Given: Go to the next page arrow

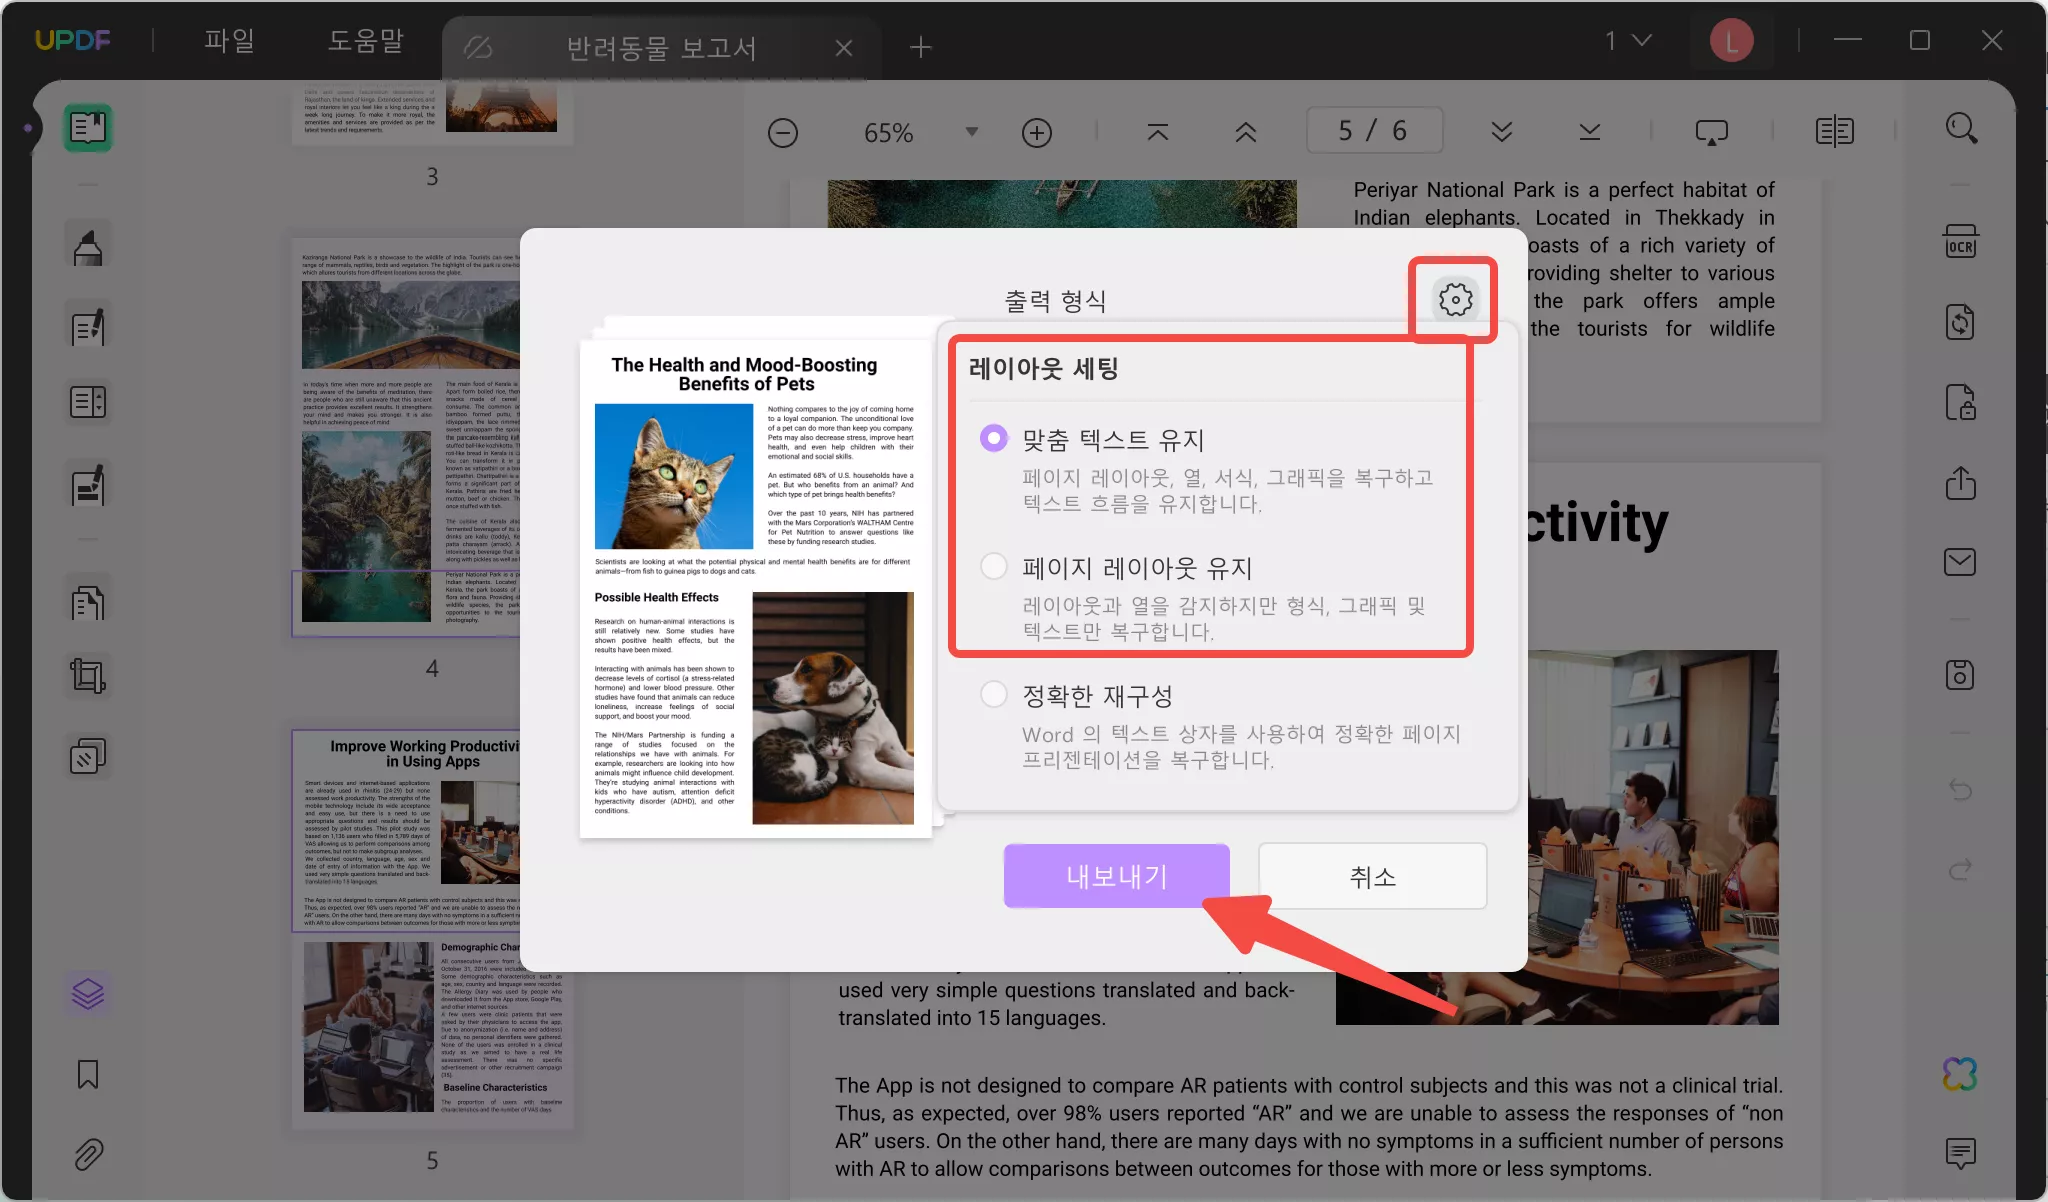Looking at the screenshot, I should tap(1502, 132).
